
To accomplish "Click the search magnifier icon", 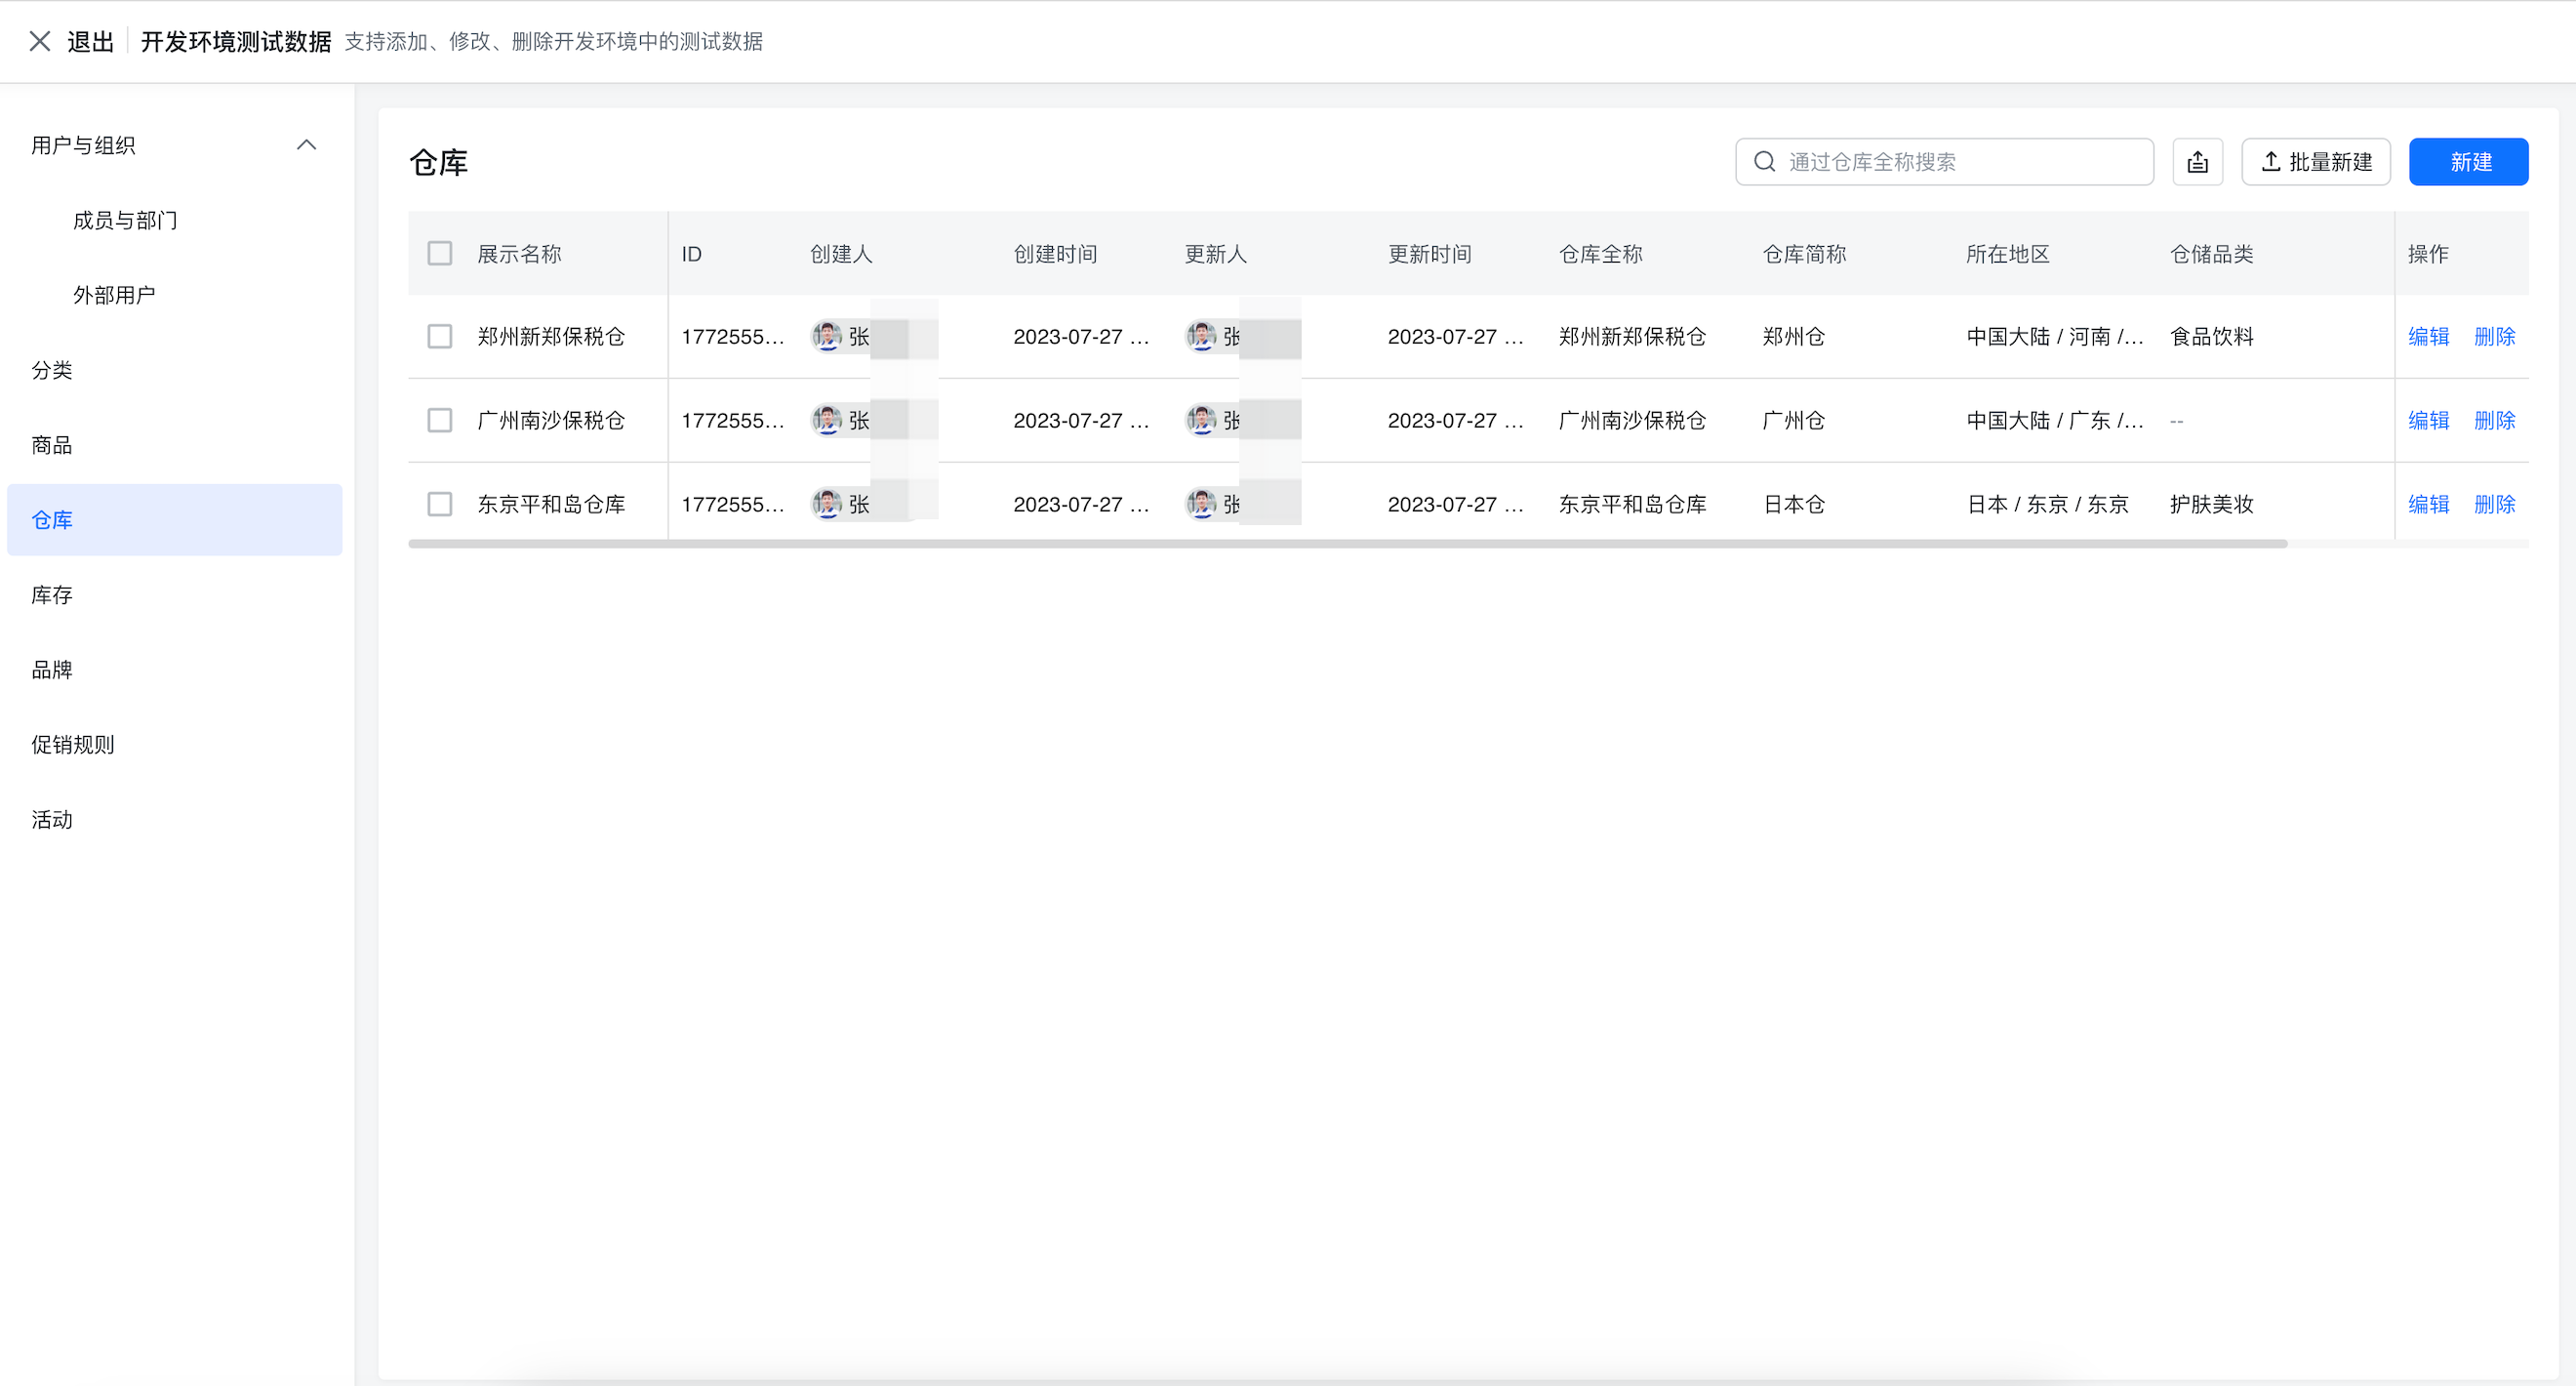I will pos(1764,162).
